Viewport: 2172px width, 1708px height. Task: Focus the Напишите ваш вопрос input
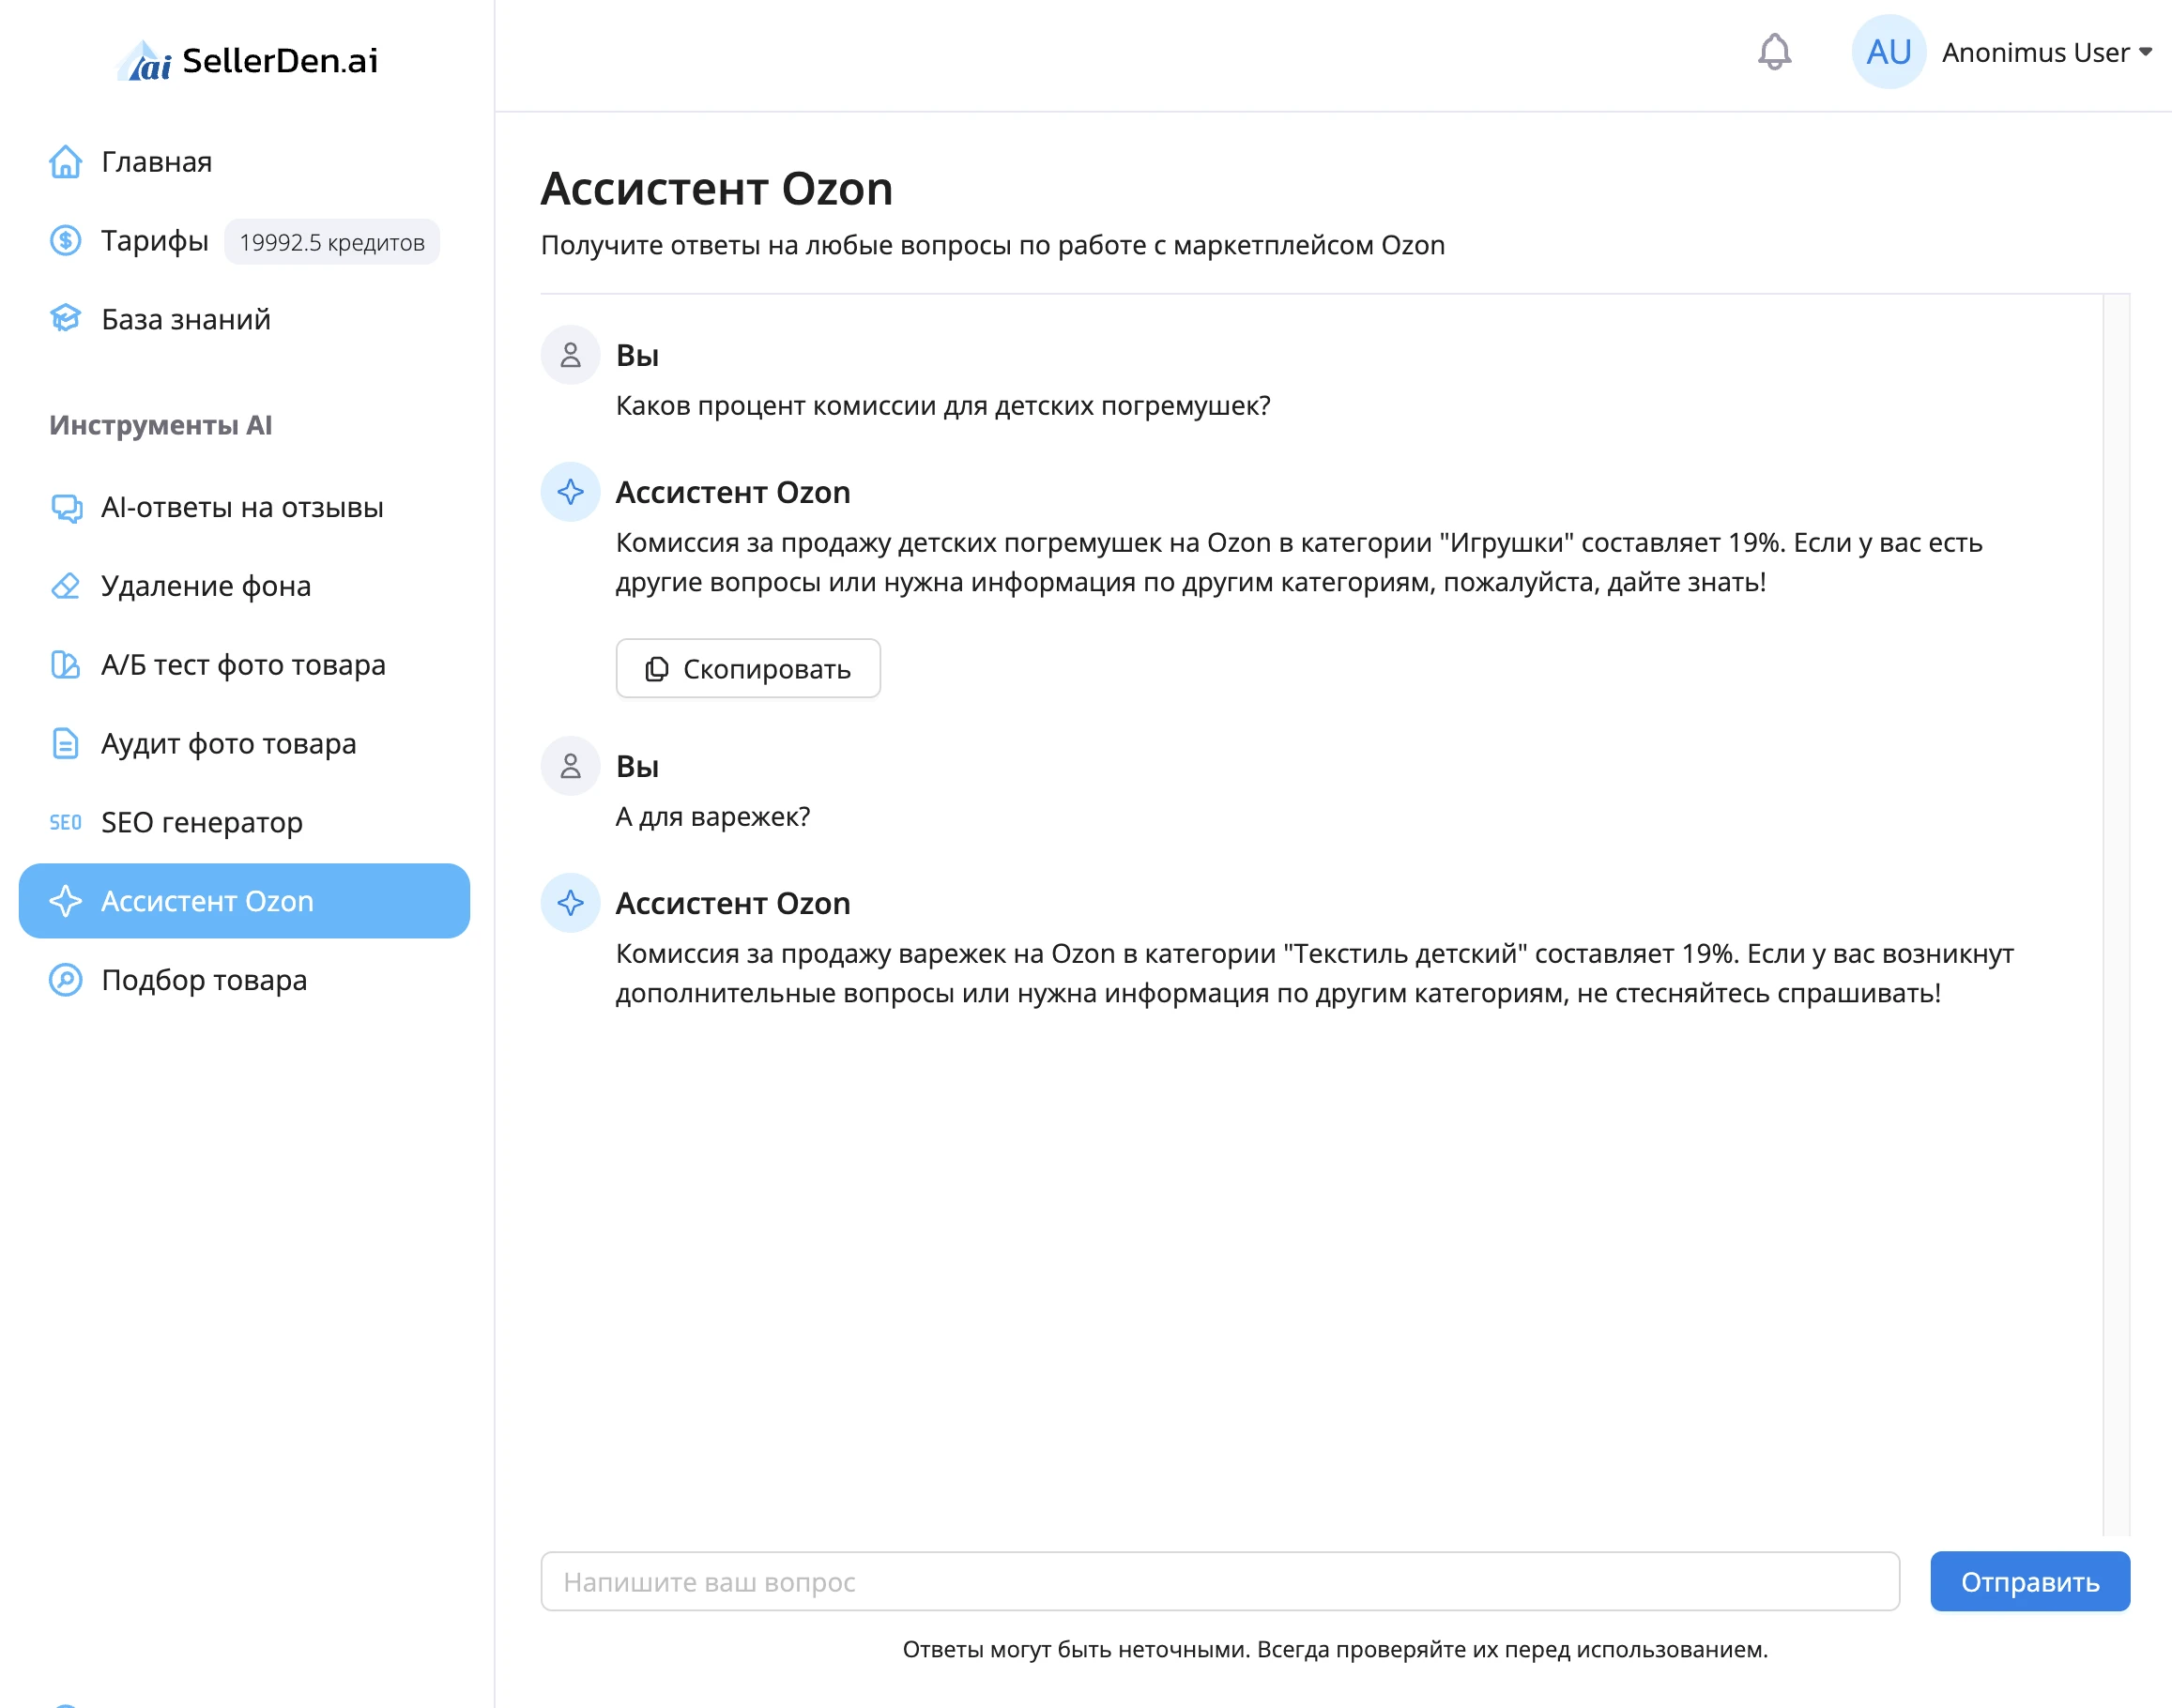pos(1220,1581)
